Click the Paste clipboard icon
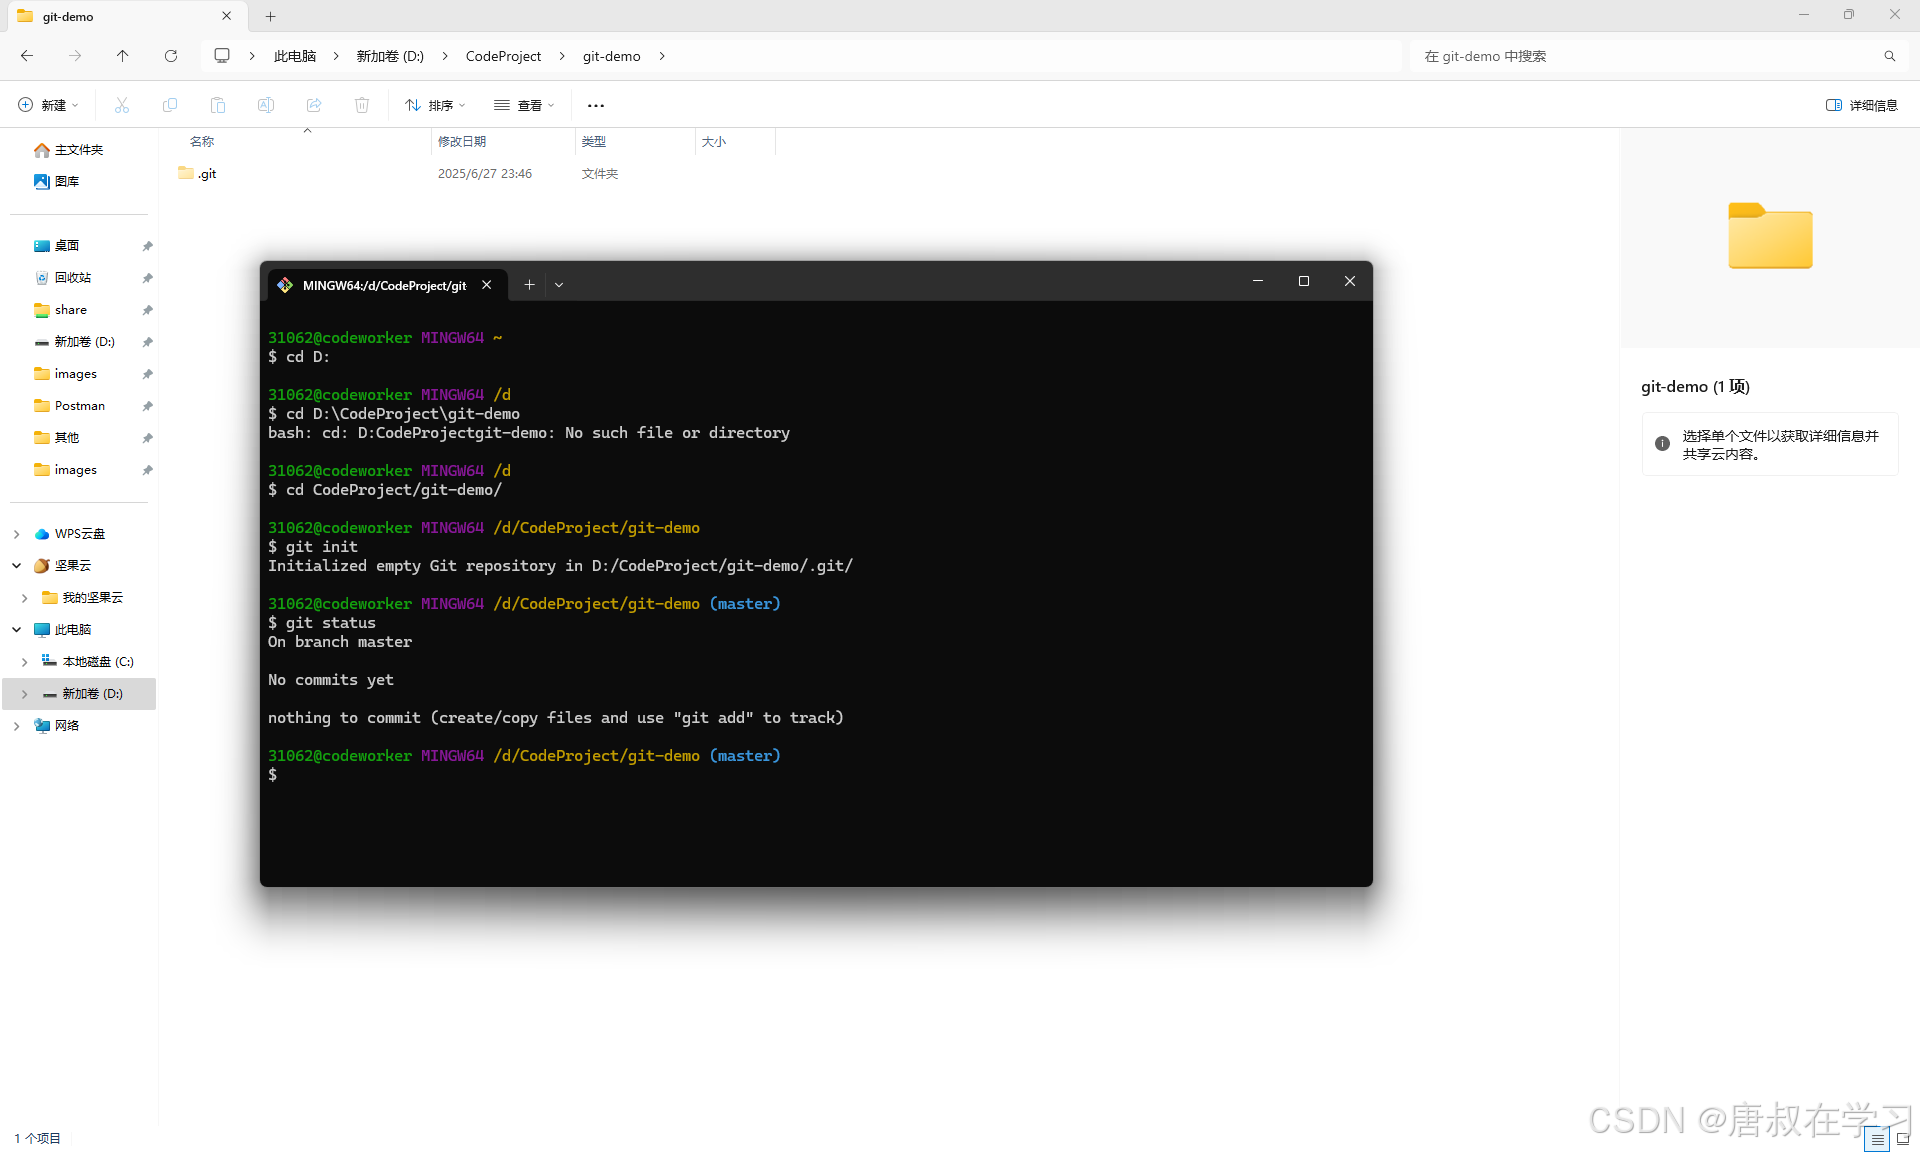This screenshot has width=1920, height=1152. pyautogui.click(x=218, y=105)
